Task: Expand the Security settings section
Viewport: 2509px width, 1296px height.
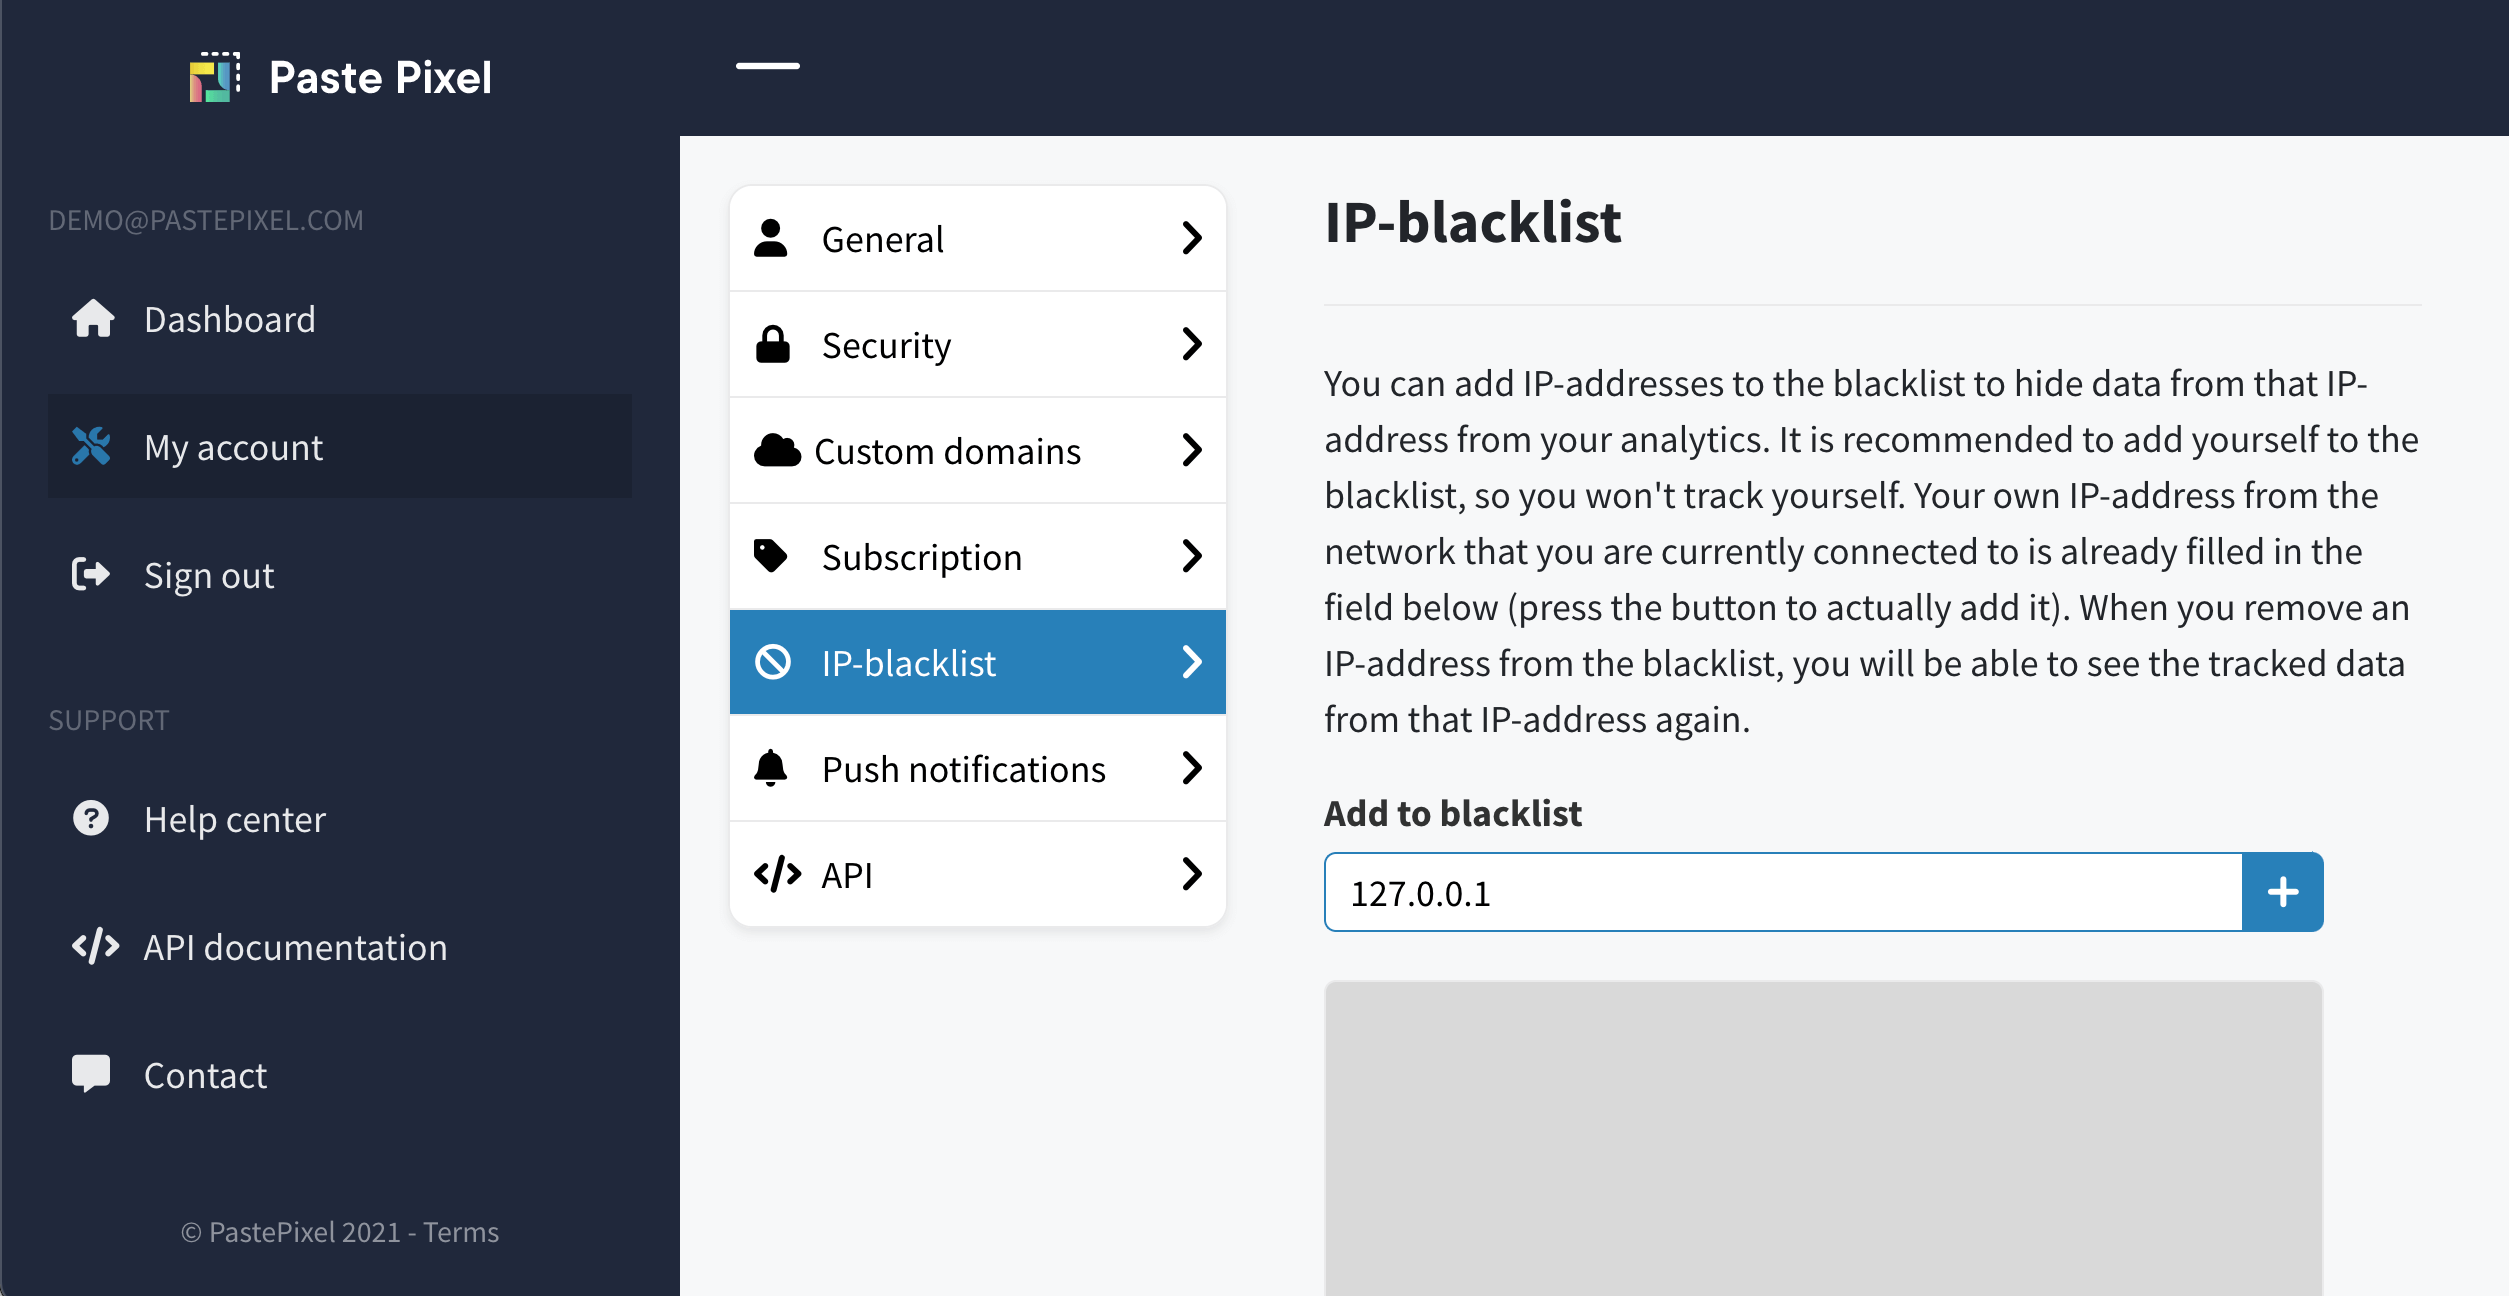Action: coord(978,344)
